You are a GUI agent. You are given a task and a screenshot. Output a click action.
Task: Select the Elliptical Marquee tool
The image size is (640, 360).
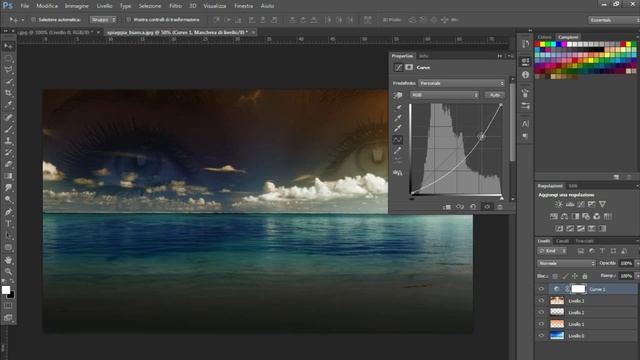point(8,58)
